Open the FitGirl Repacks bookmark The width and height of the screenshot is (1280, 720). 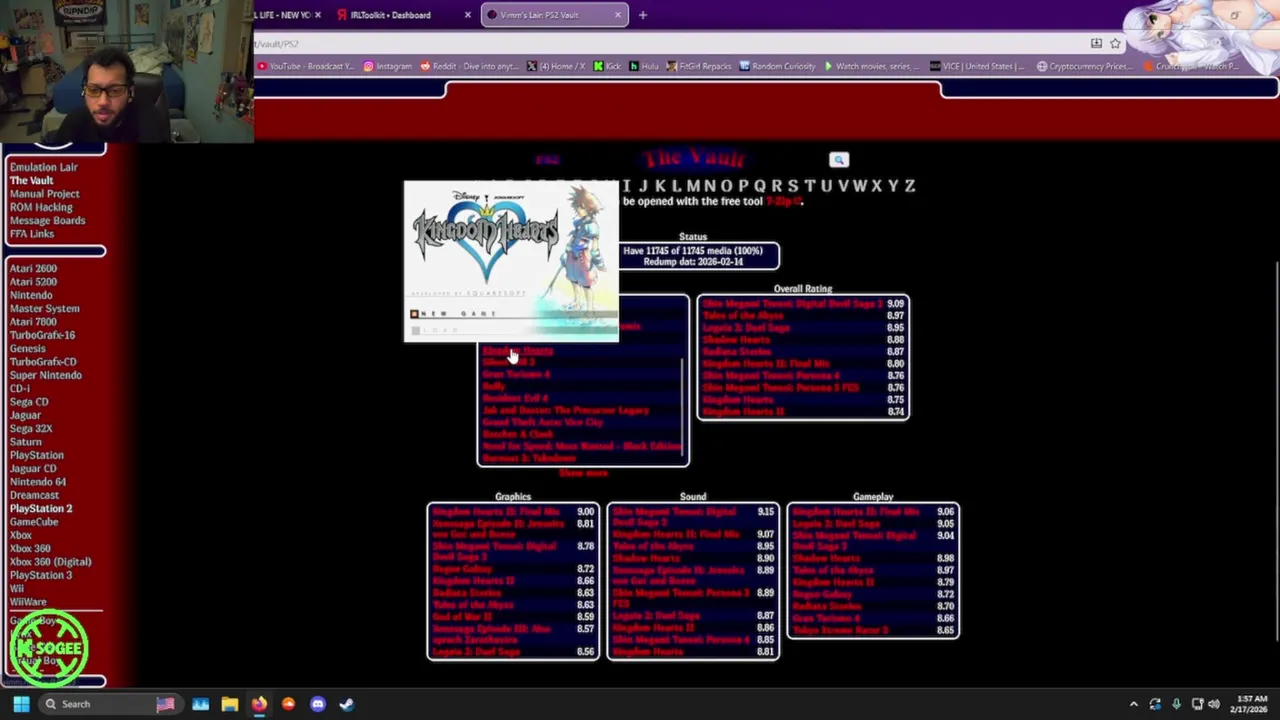(699, 66)
